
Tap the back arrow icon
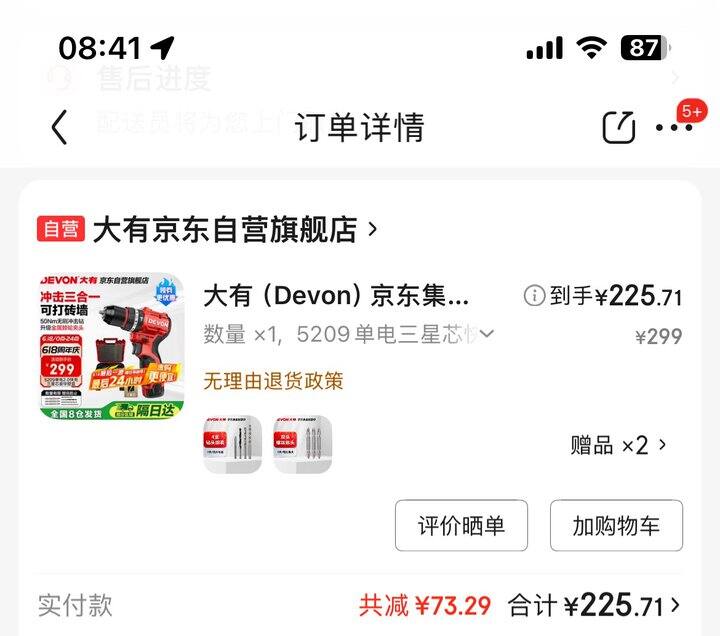pyautogui.click(x=60, y=127)
